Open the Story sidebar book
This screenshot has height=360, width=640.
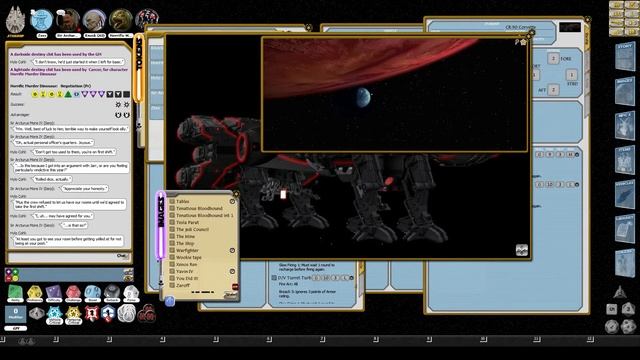coord(625,56)
